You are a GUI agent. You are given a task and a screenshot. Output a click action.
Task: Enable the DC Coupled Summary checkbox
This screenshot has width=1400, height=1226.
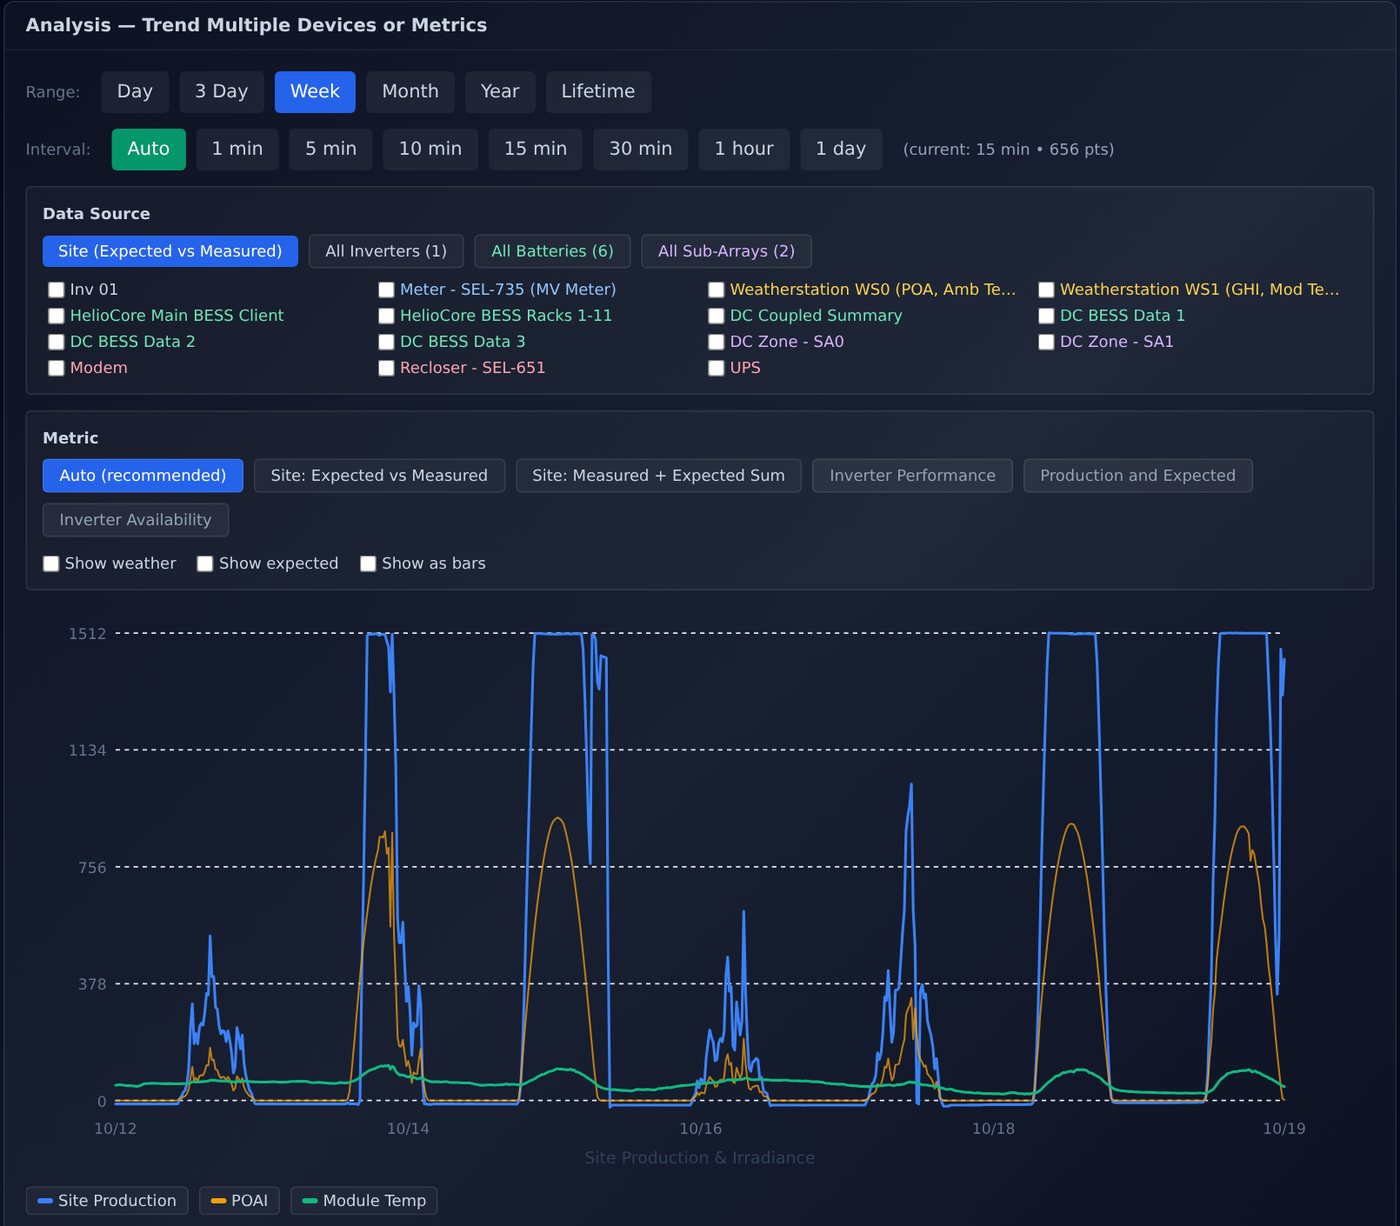click(x=717, y=316)
